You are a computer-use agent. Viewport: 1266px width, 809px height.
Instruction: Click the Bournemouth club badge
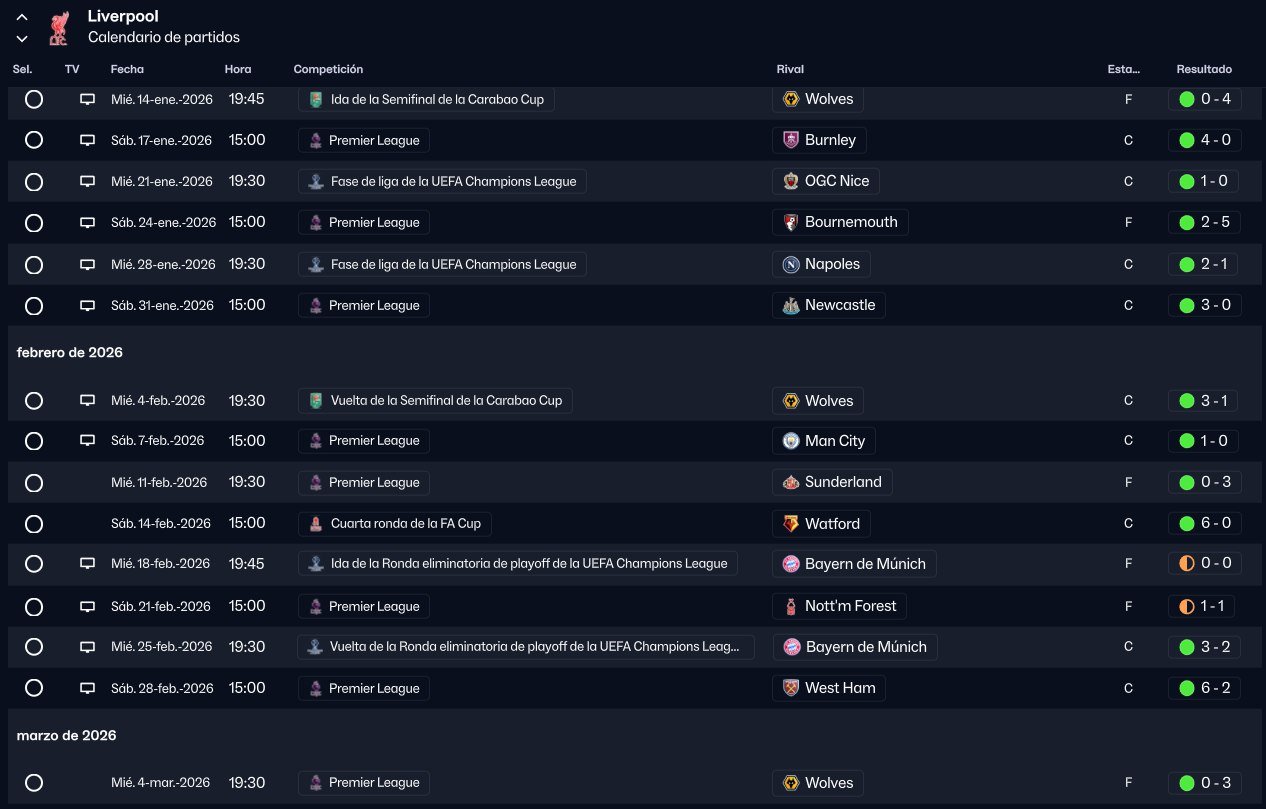click(790, 222)
